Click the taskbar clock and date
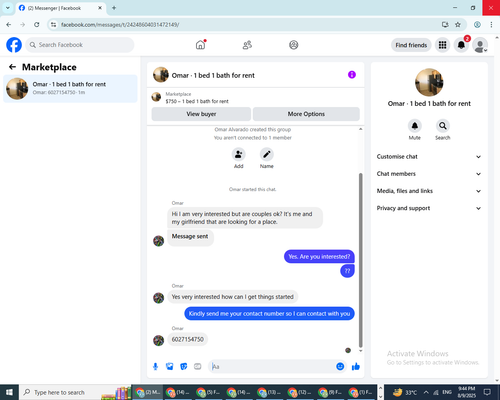 click(x=466, y=392)
